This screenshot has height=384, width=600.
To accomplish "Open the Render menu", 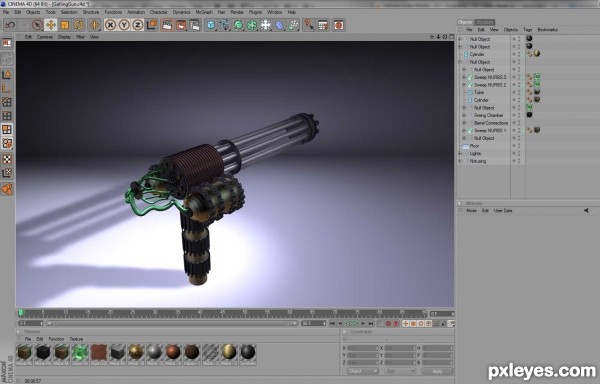I will pos(237,12).
